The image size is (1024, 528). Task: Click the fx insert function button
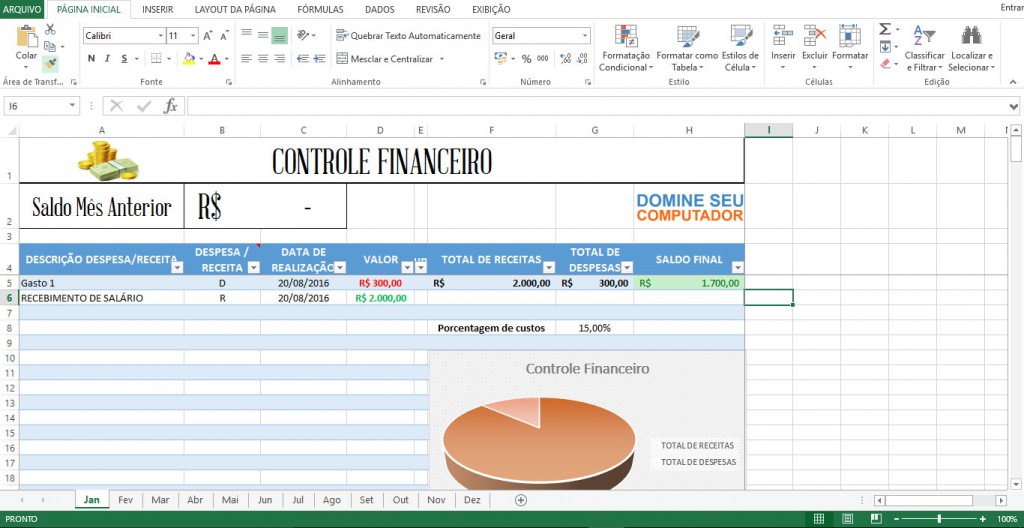[x=170, y=106]
